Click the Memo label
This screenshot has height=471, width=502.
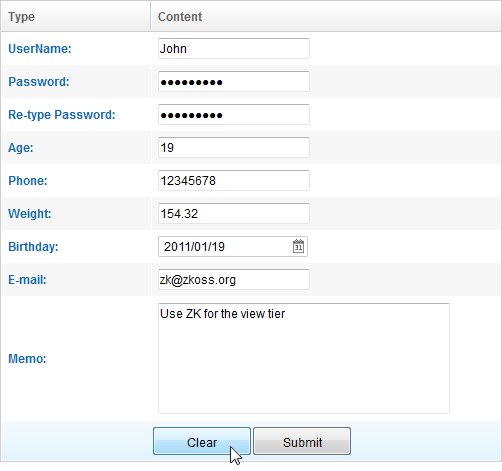[27, 359]
